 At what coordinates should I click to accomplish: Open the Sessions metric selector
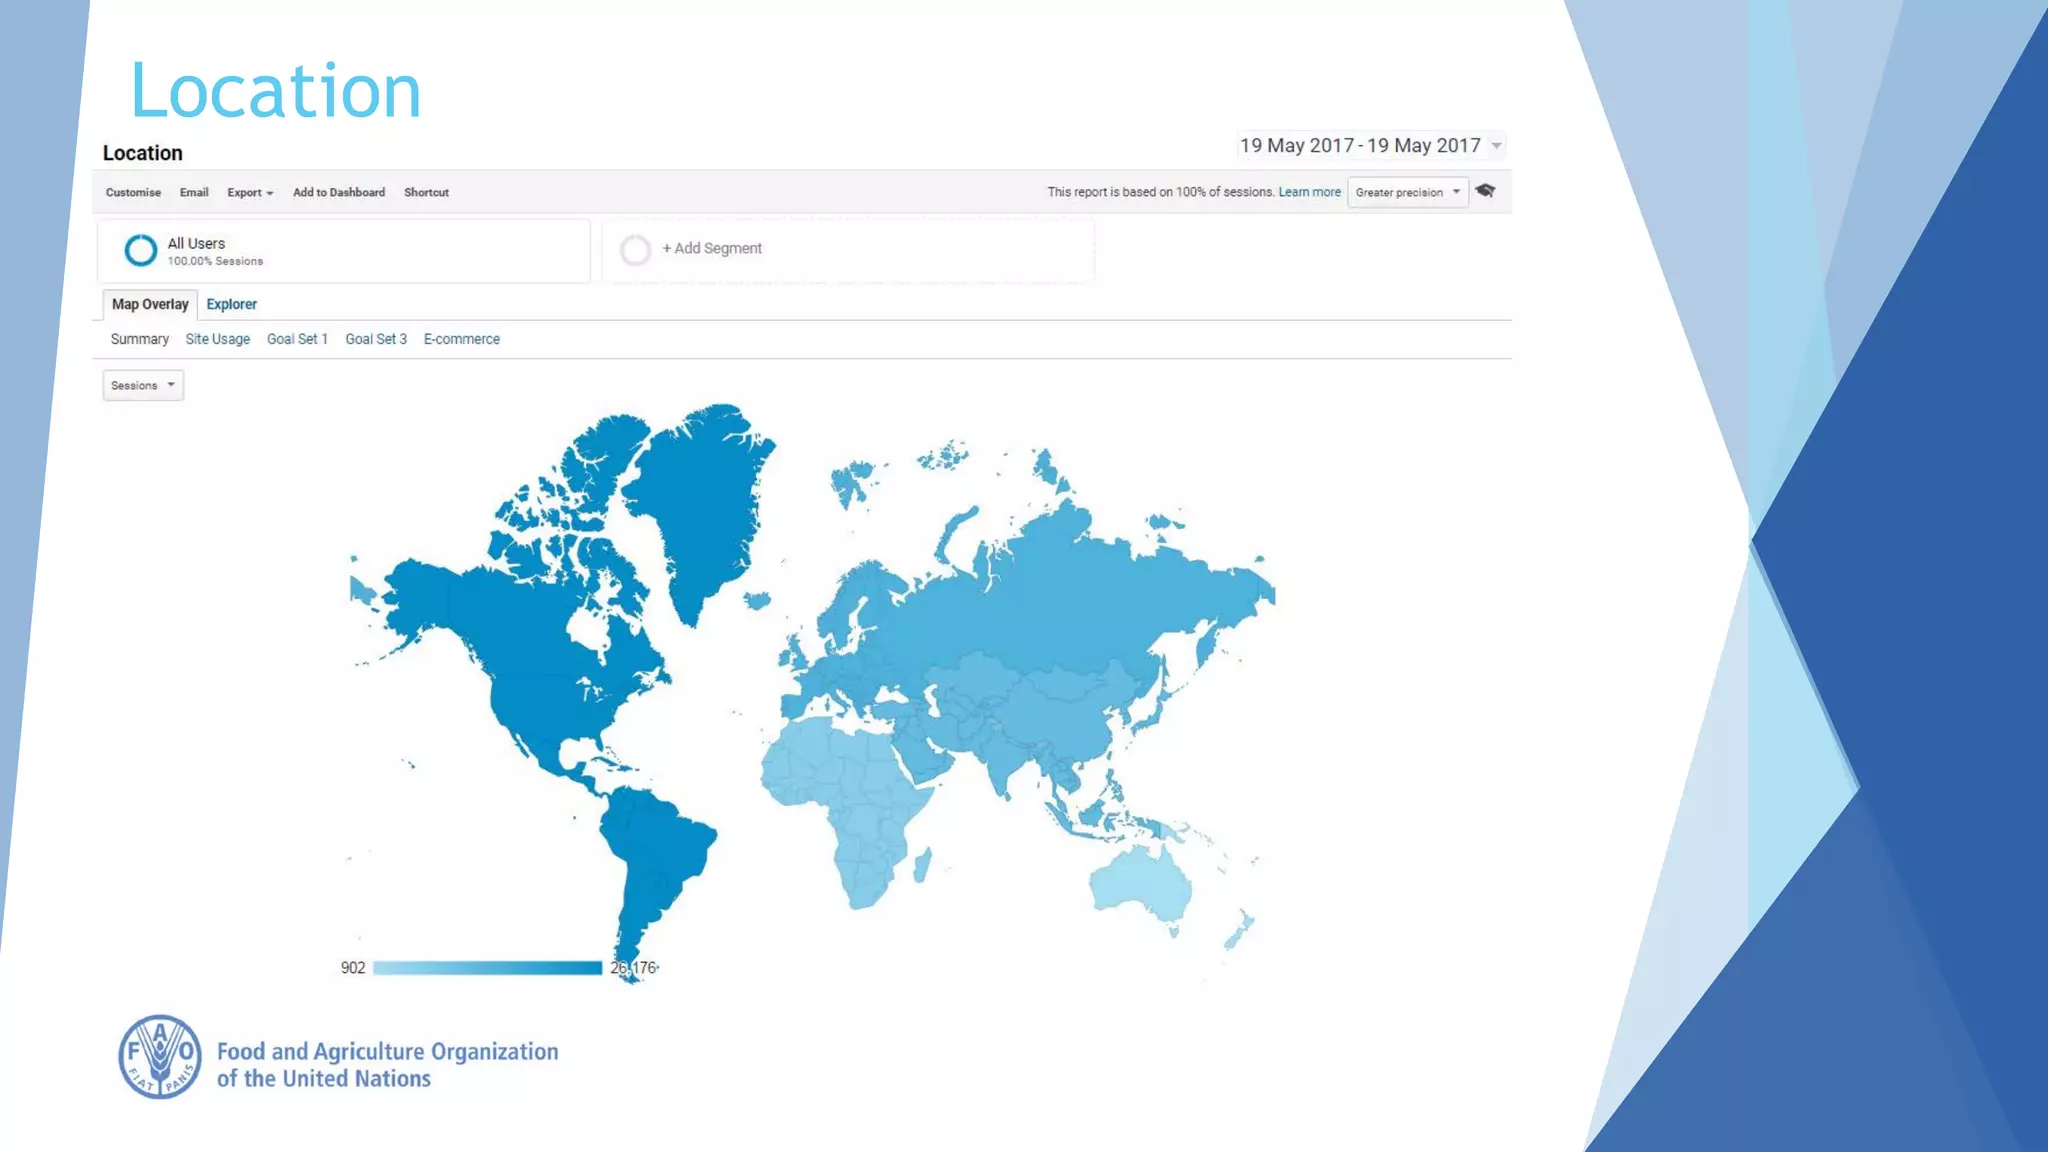click(143, 385)
